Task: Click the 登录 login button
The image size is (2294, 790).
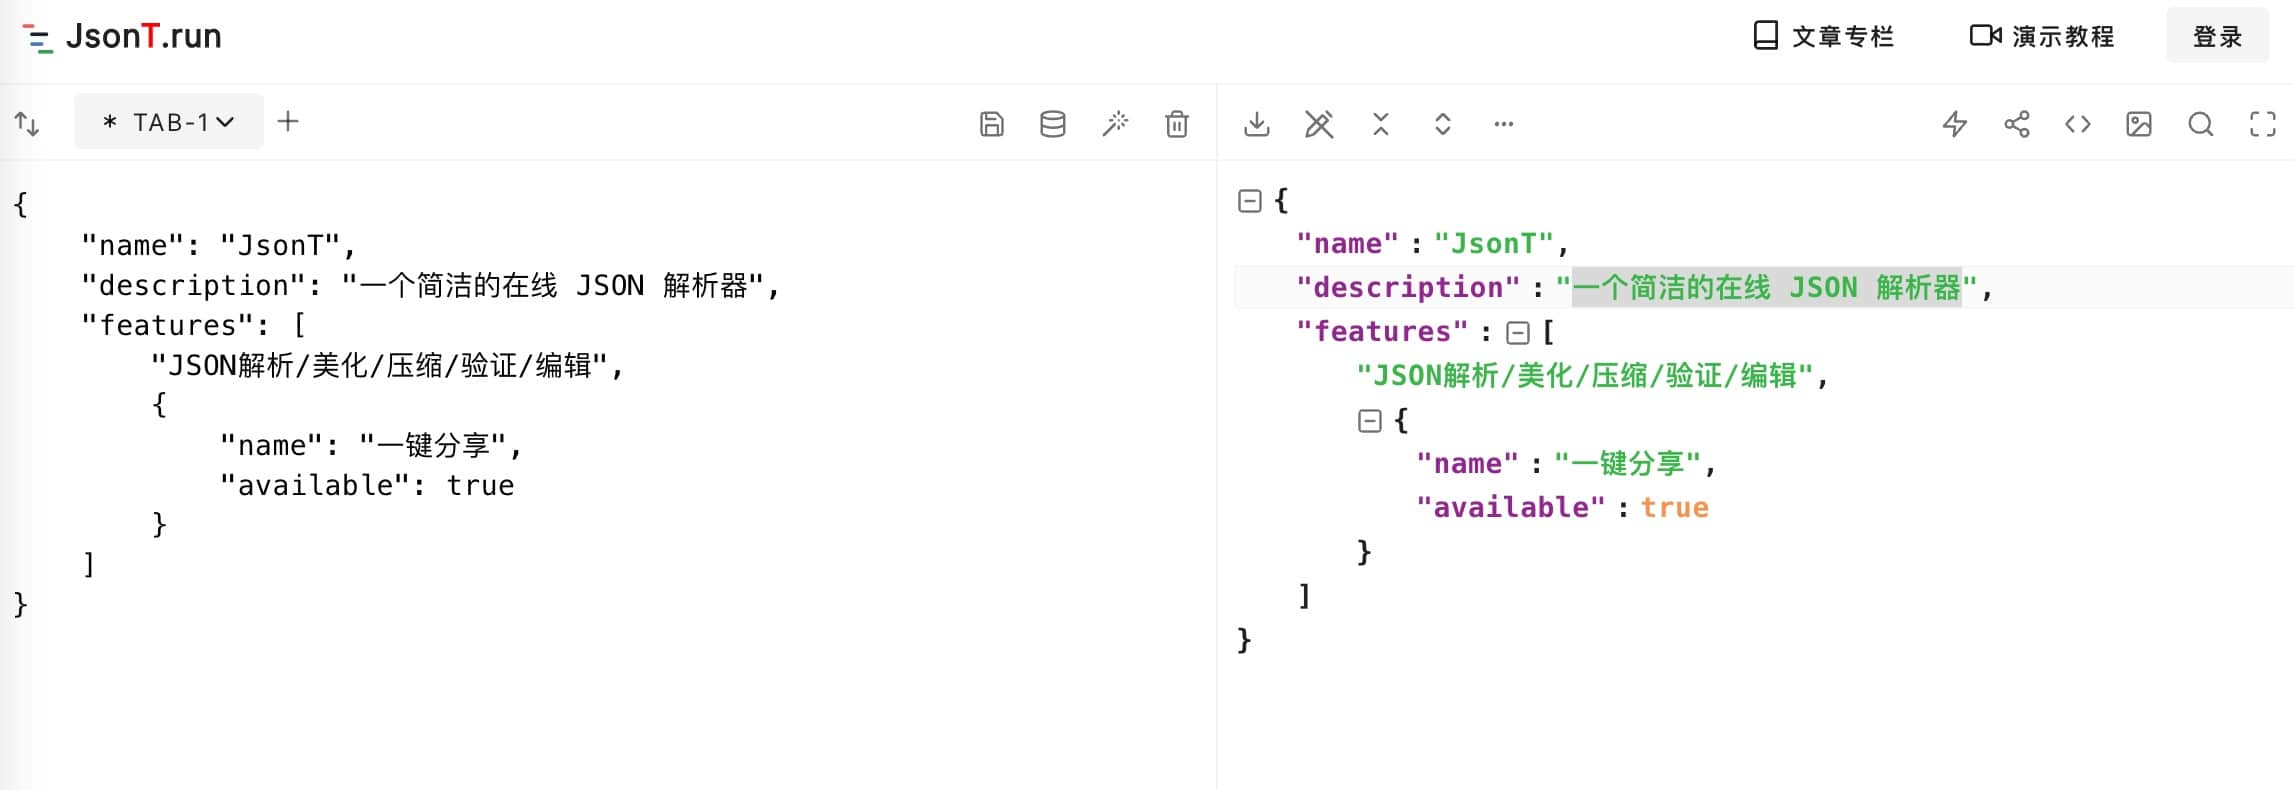Action: pos(2217,36)
